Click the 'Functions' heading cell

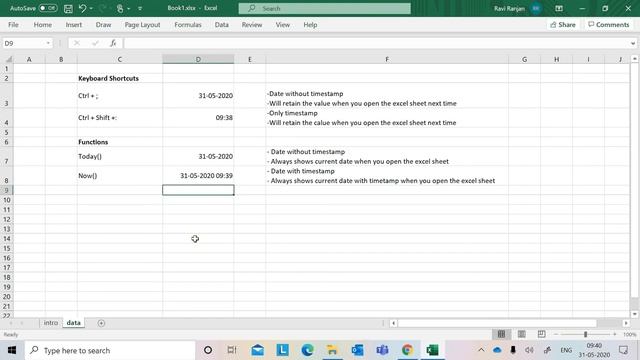120,142
